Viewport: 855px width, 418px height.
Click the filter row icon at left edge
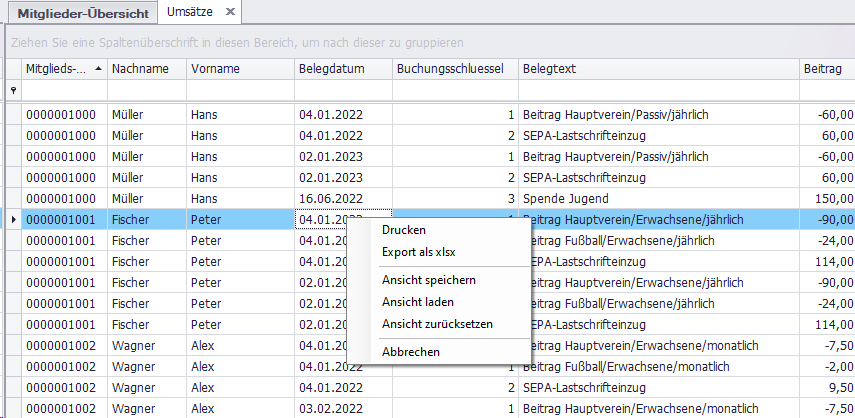pyautogui.click(x=13, y=90)
